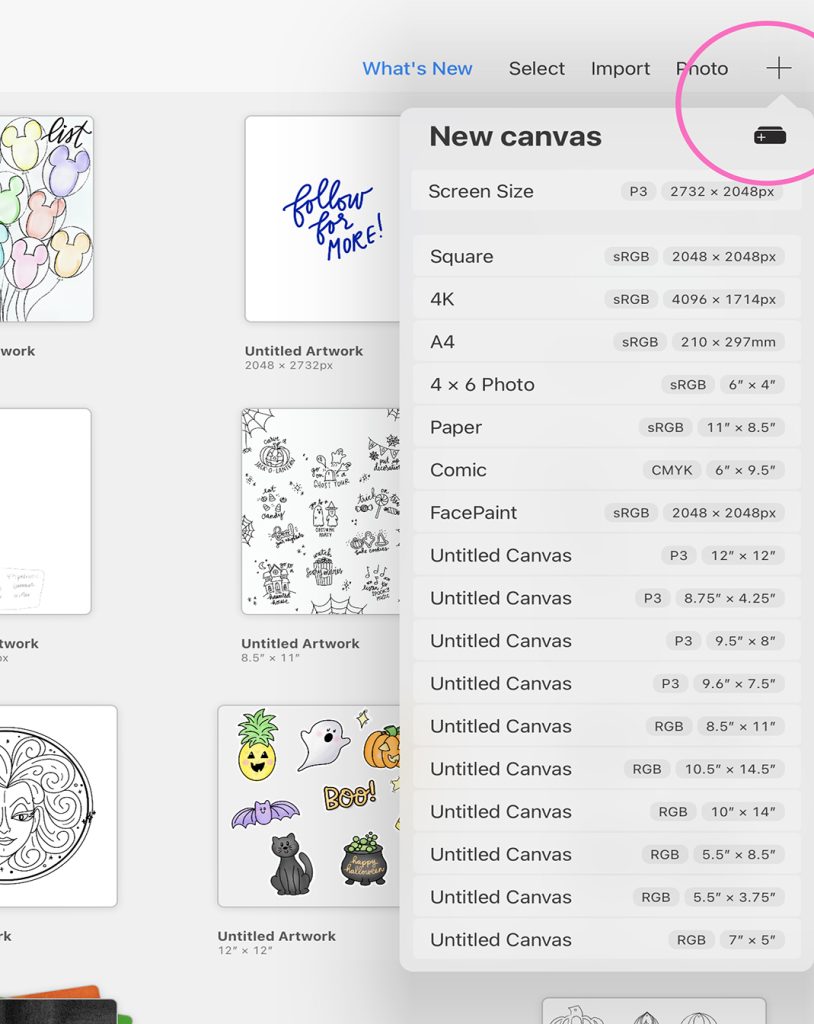The image size is (814, 1024).
Task: Select Untitled Canvas 5.5″ × 8.5″
Action: click(606, 854)
